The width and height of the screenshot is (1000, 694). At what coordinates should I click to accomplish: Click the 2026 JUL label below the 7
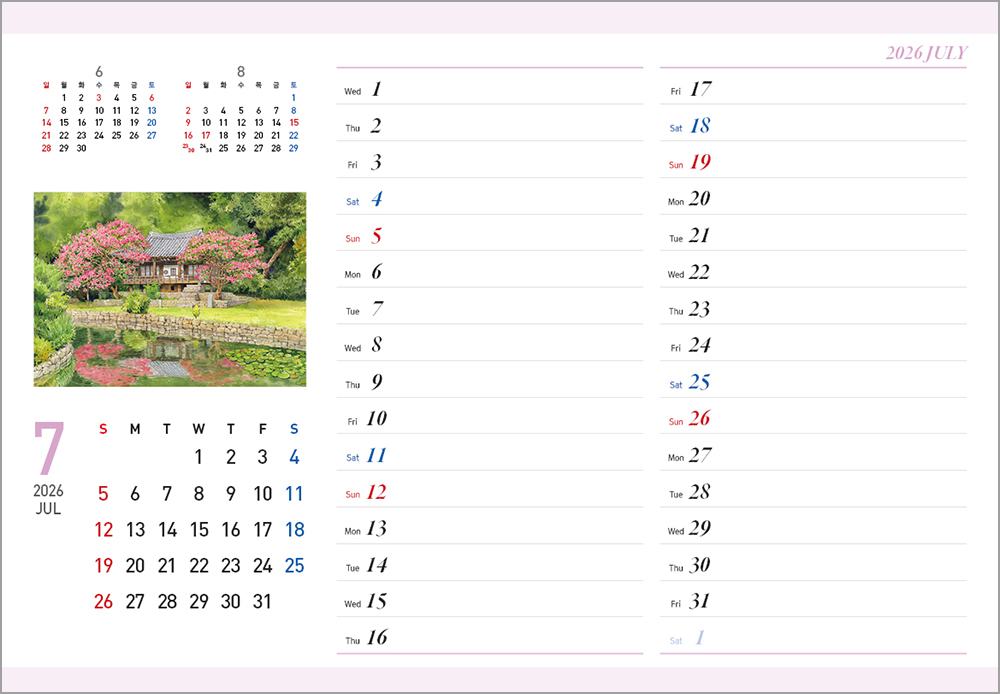pyautogui.click(x=50, y=500)
